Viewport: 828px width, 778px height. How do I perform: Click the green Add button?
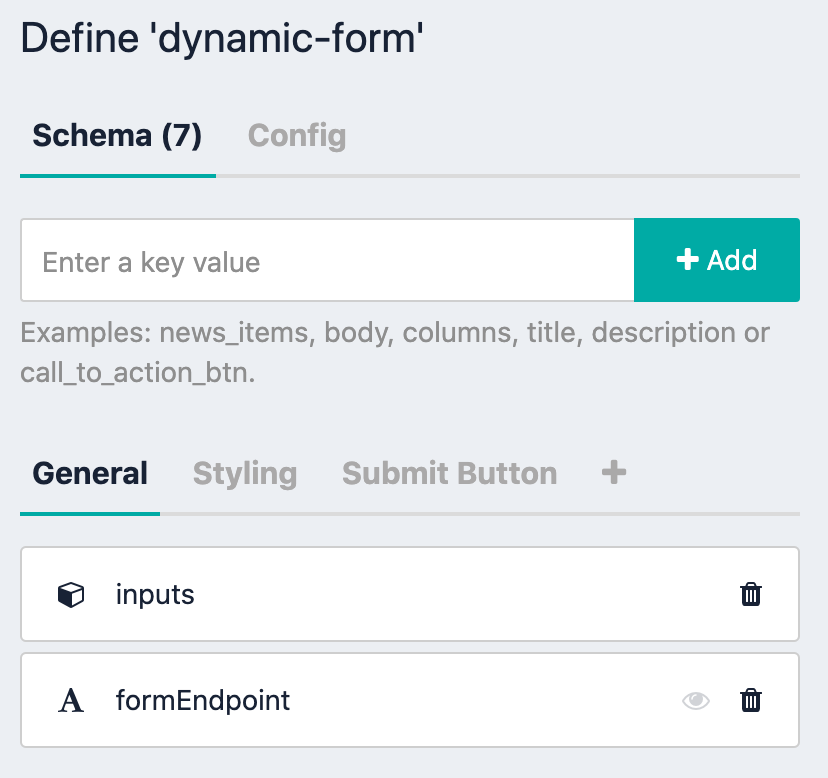(717, 260)
